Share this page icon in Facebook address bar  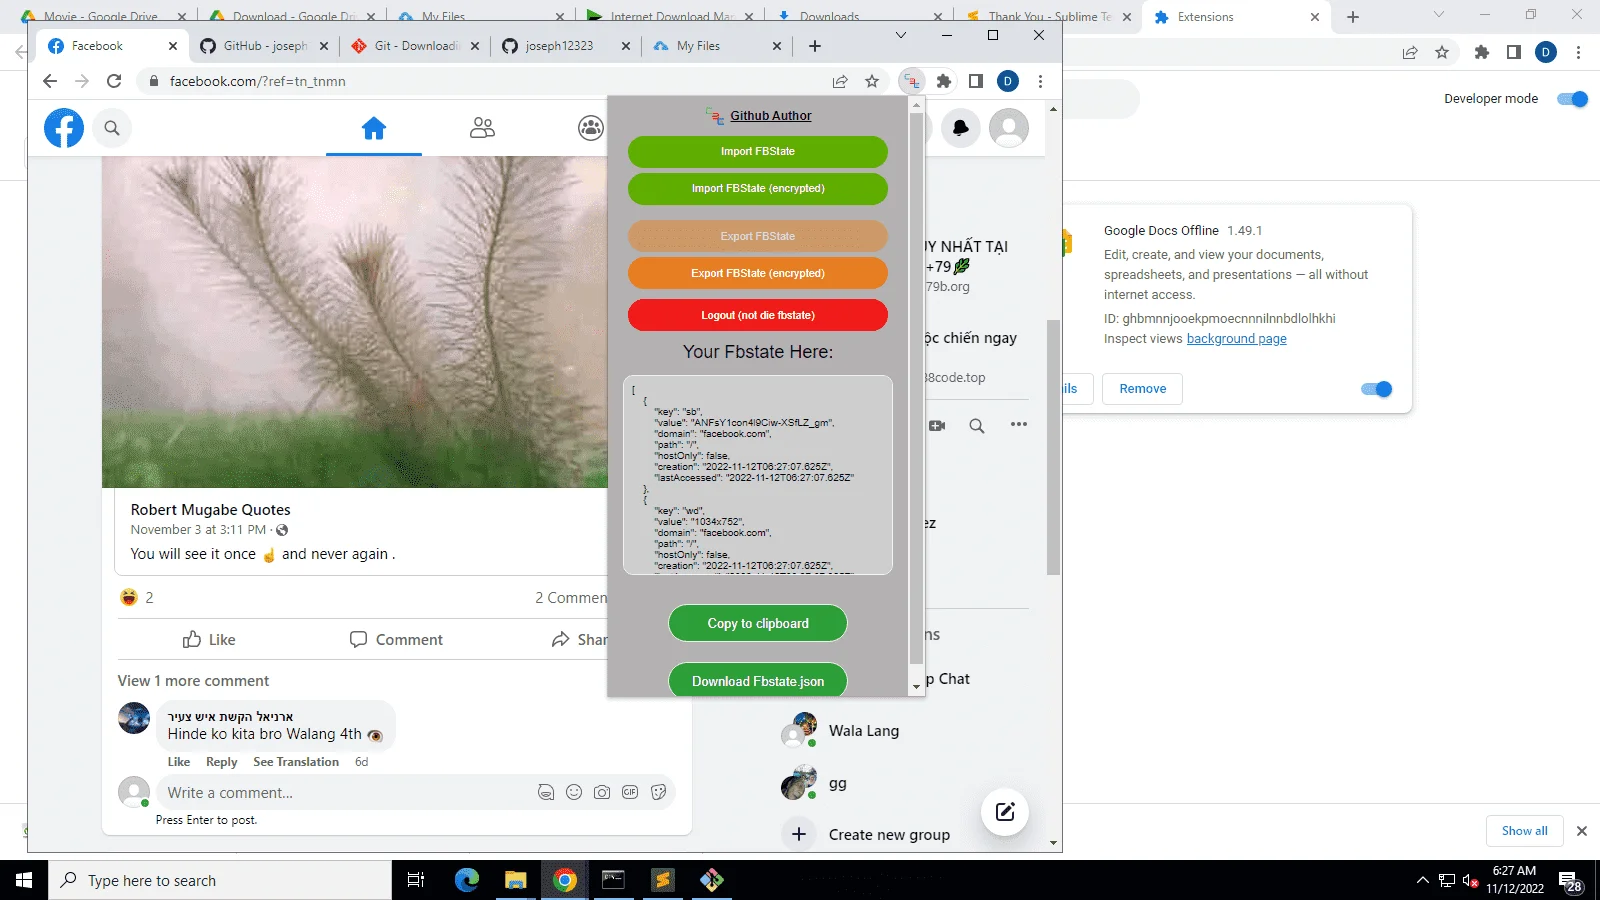click(840, 81)
